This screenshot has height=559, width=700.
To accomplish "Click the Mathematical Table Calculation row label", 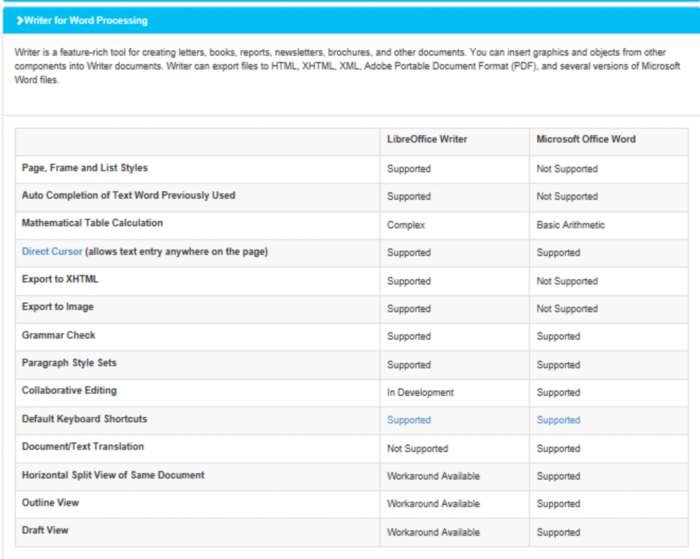I will coord(92,223).
